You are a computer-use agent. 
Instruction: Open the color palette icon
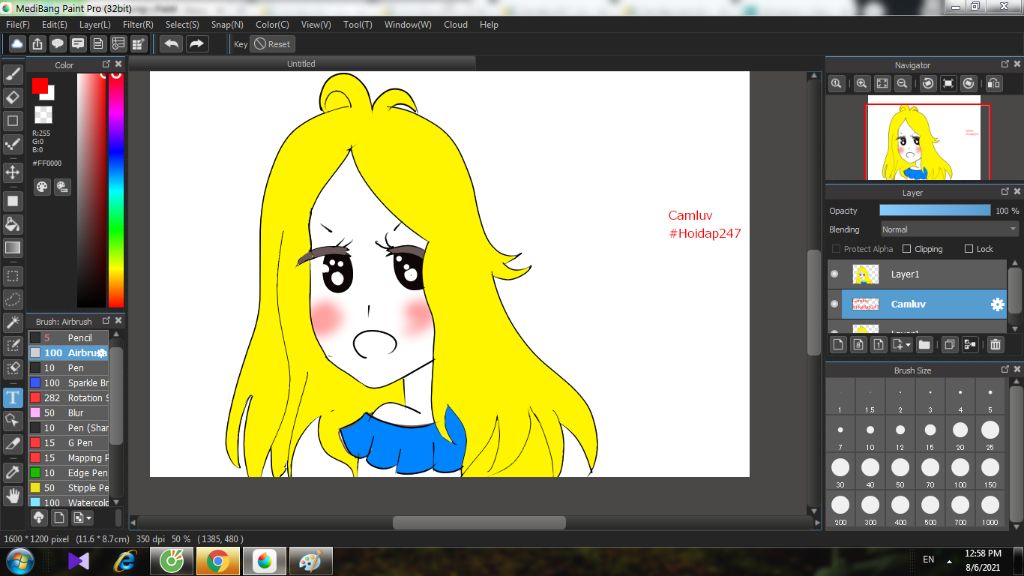click(42, 187)
